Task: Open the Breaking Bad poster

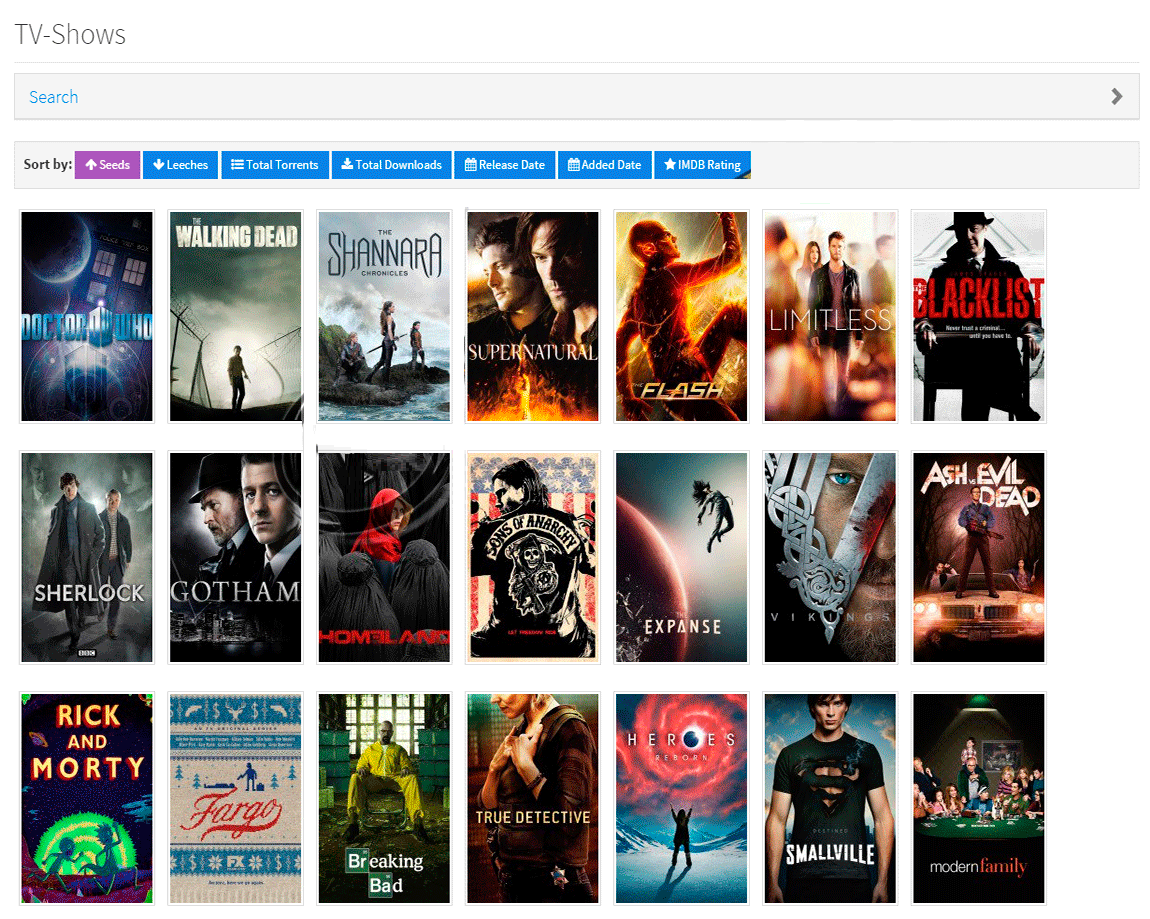Action: click(384, 799)
